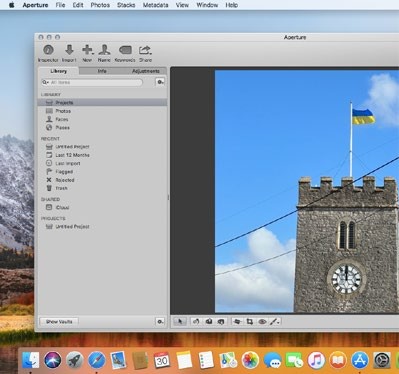Click the sidebar divider handle
The height and width of the screenshot is (374, 399).
(x=168, y=197)
